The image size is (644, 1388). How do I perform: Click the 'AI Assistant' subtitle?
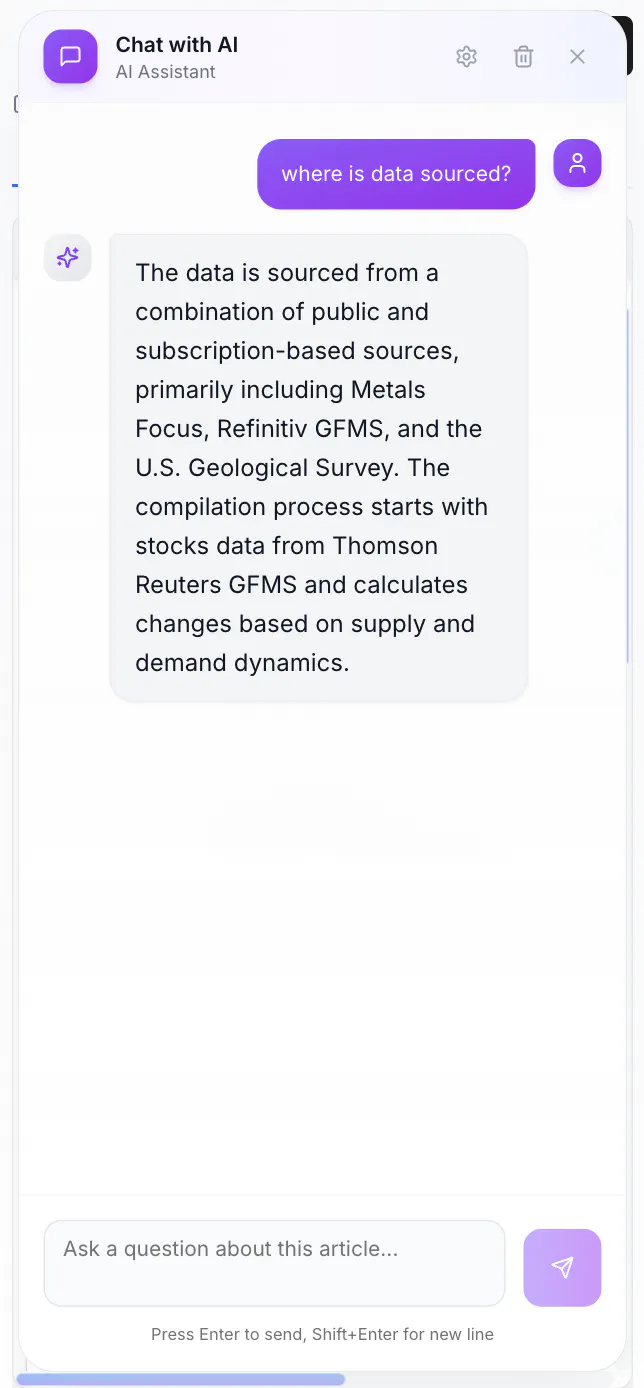166,72
